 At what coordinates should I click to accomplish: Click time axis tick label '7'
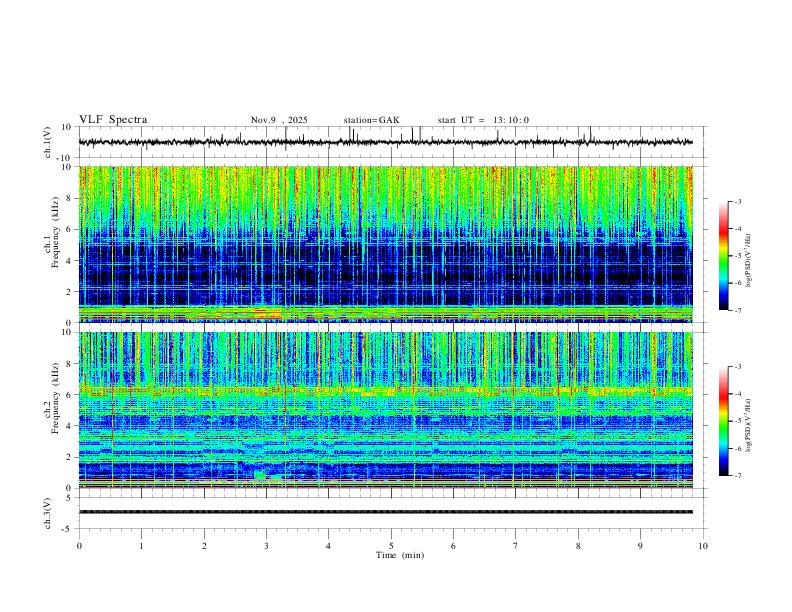(x=516, y=546)
